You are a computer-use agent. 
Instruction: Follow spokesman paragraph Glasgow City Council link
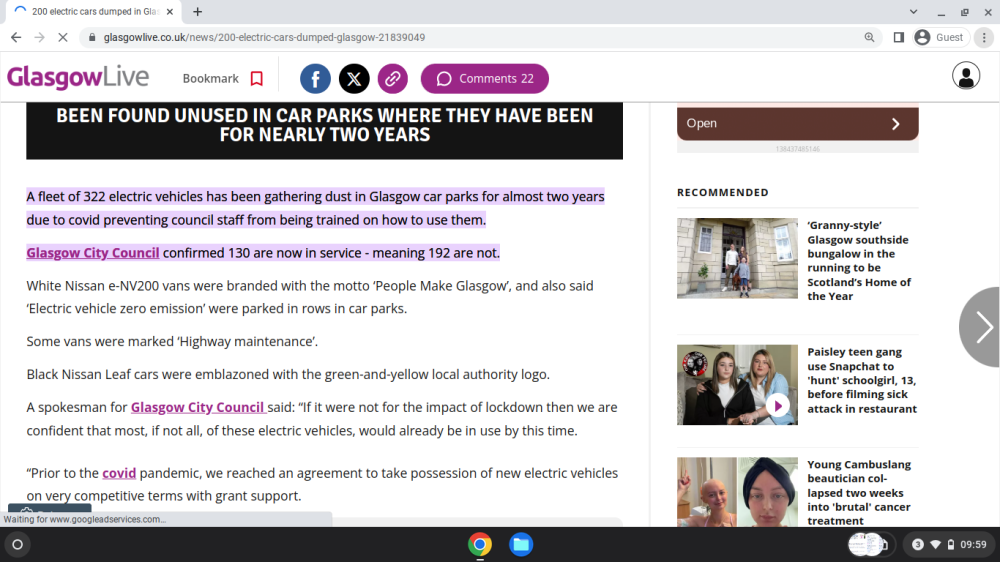[x=198, y=407]
